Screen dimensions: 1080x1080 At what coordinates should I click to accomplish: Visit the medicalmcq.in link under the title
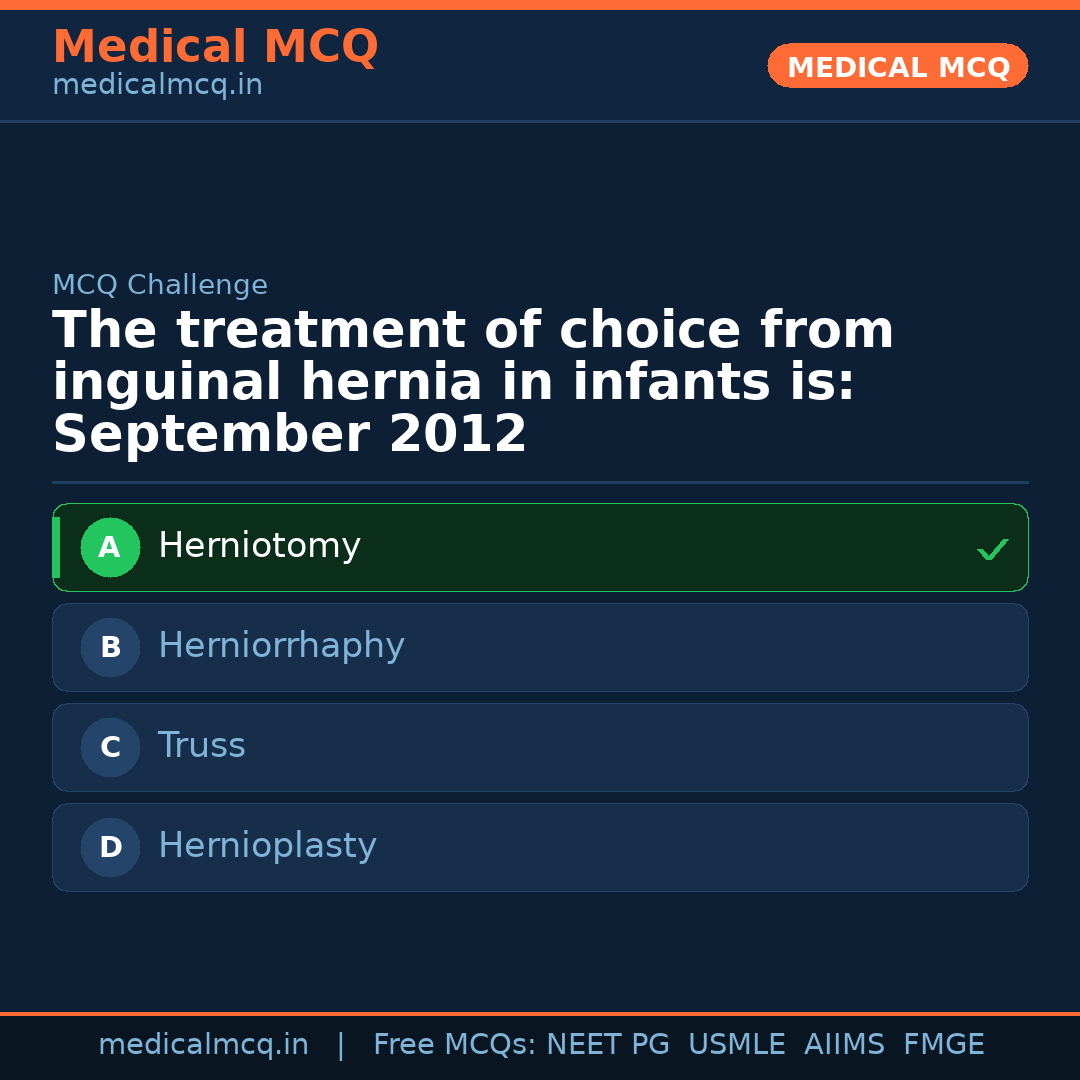click(x=157, y=85)
